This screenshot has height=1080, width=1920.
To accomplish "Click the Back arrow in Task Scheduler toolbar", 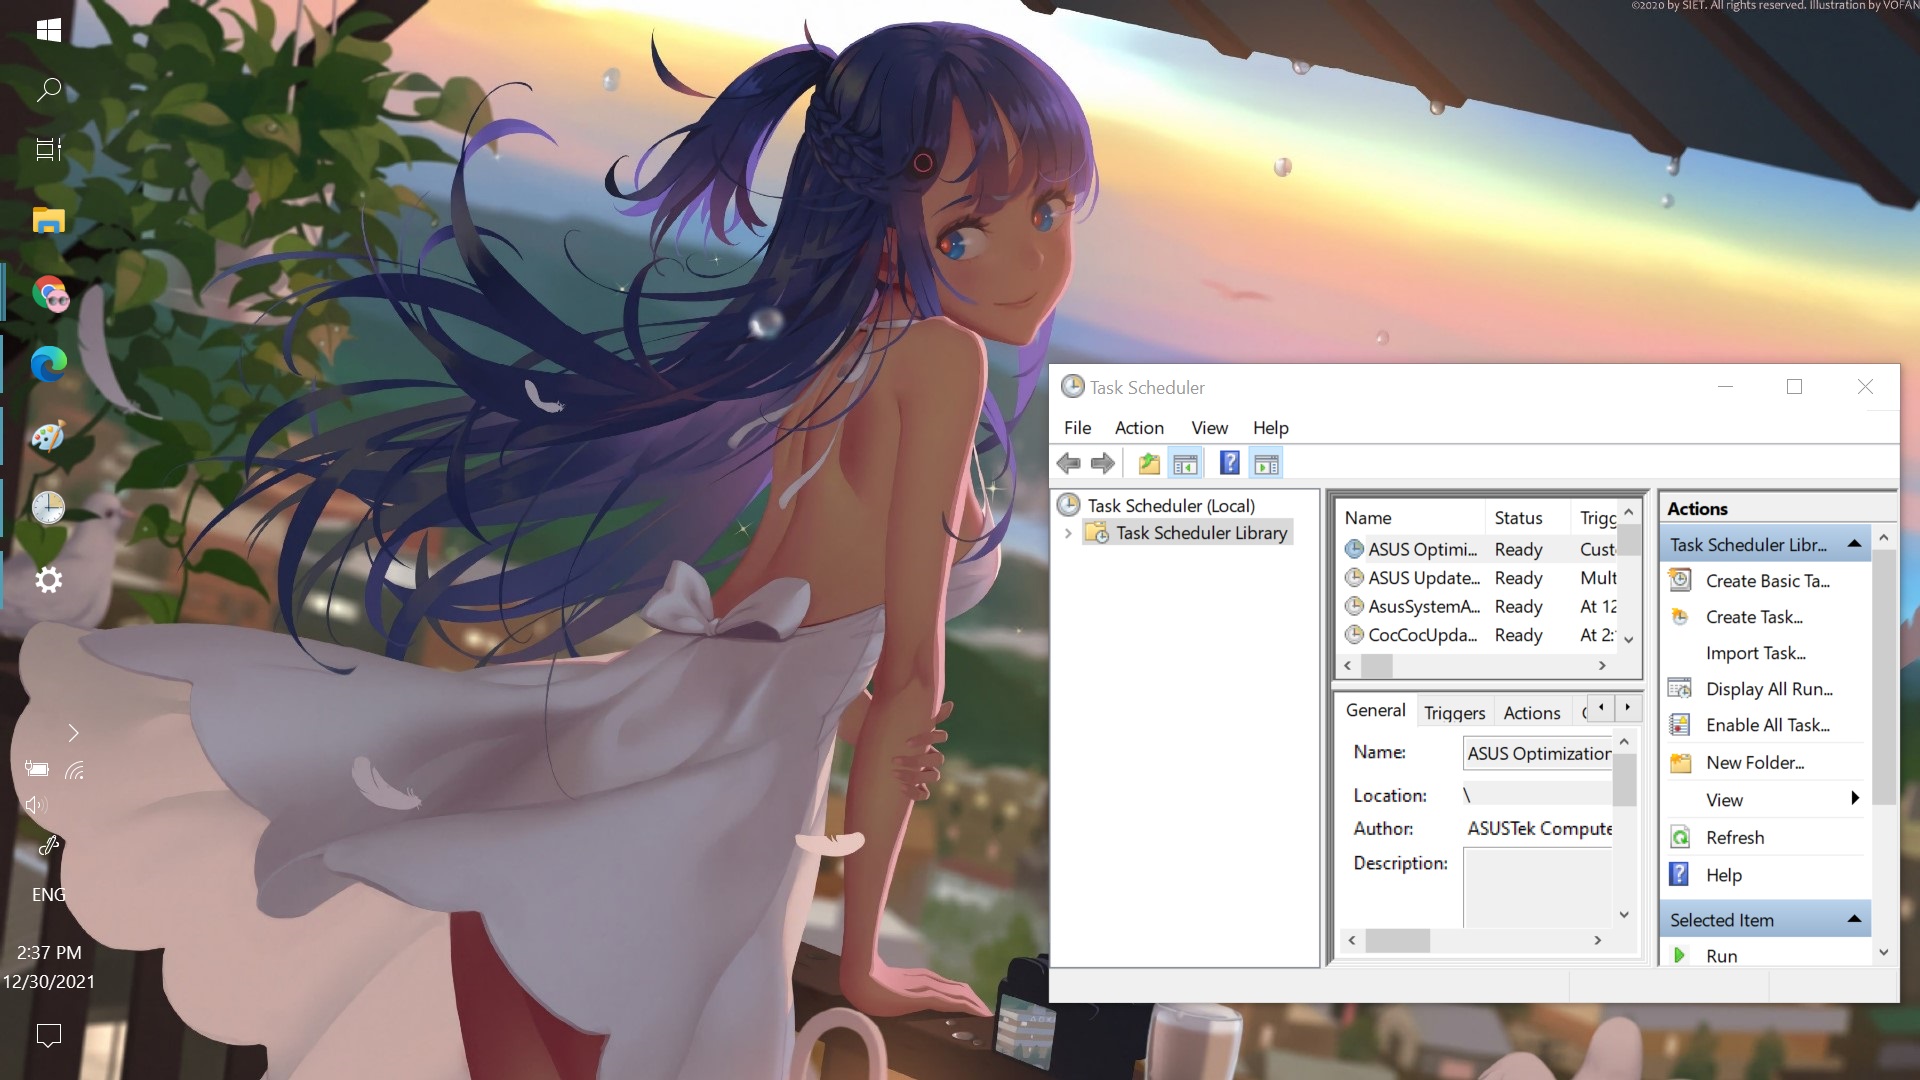I will 1069,464.
